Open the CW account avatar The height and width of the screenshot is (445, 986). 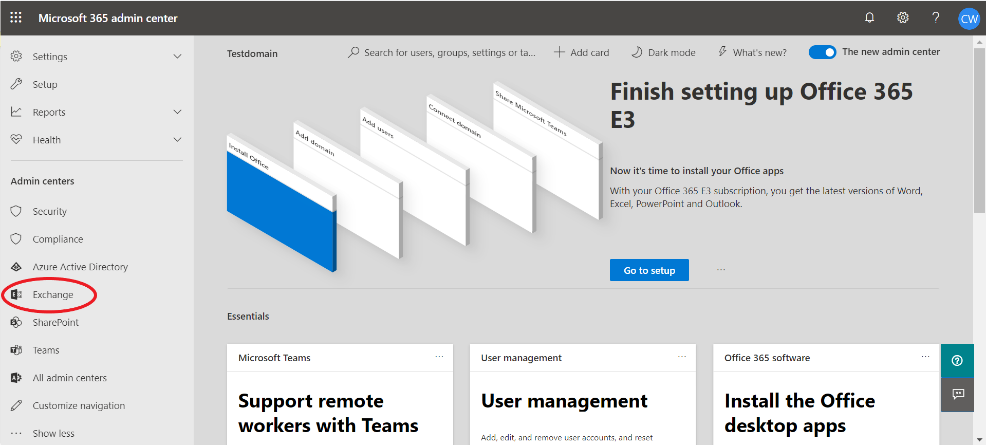pos(968,18)
